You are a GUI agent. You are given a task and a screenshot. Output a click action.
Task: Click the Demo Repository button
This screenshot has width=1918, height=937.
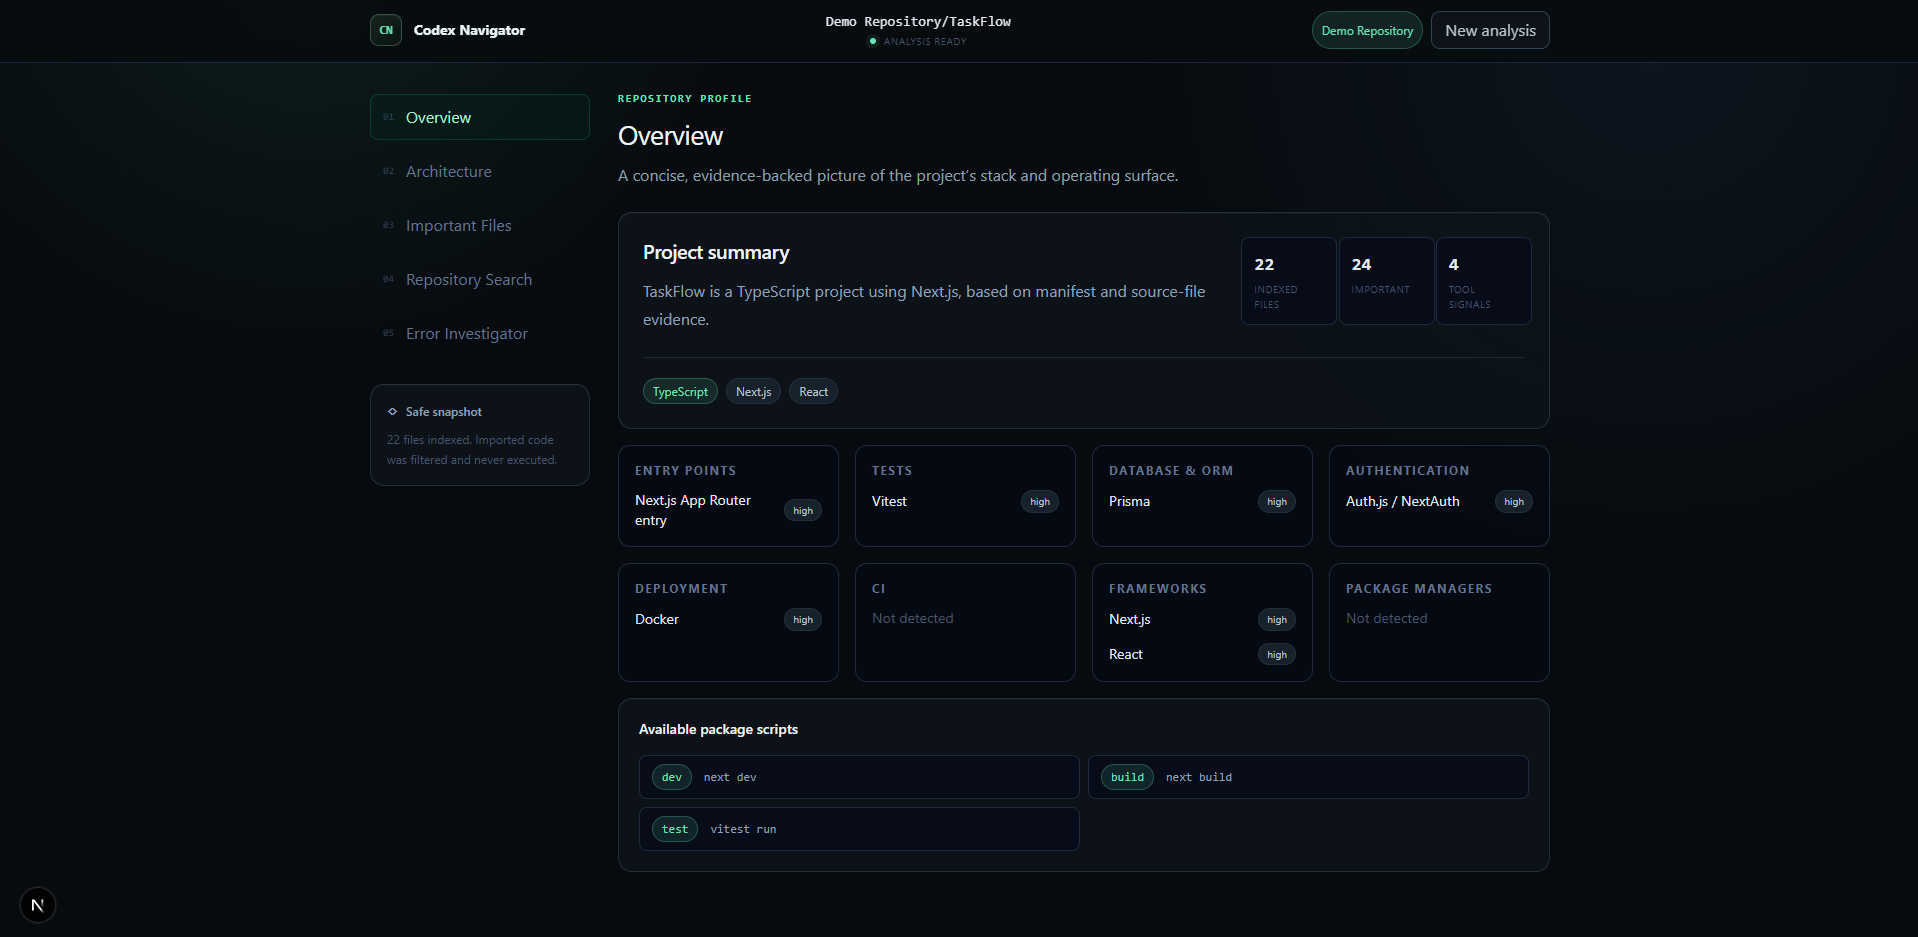[x=1367, y=30]
